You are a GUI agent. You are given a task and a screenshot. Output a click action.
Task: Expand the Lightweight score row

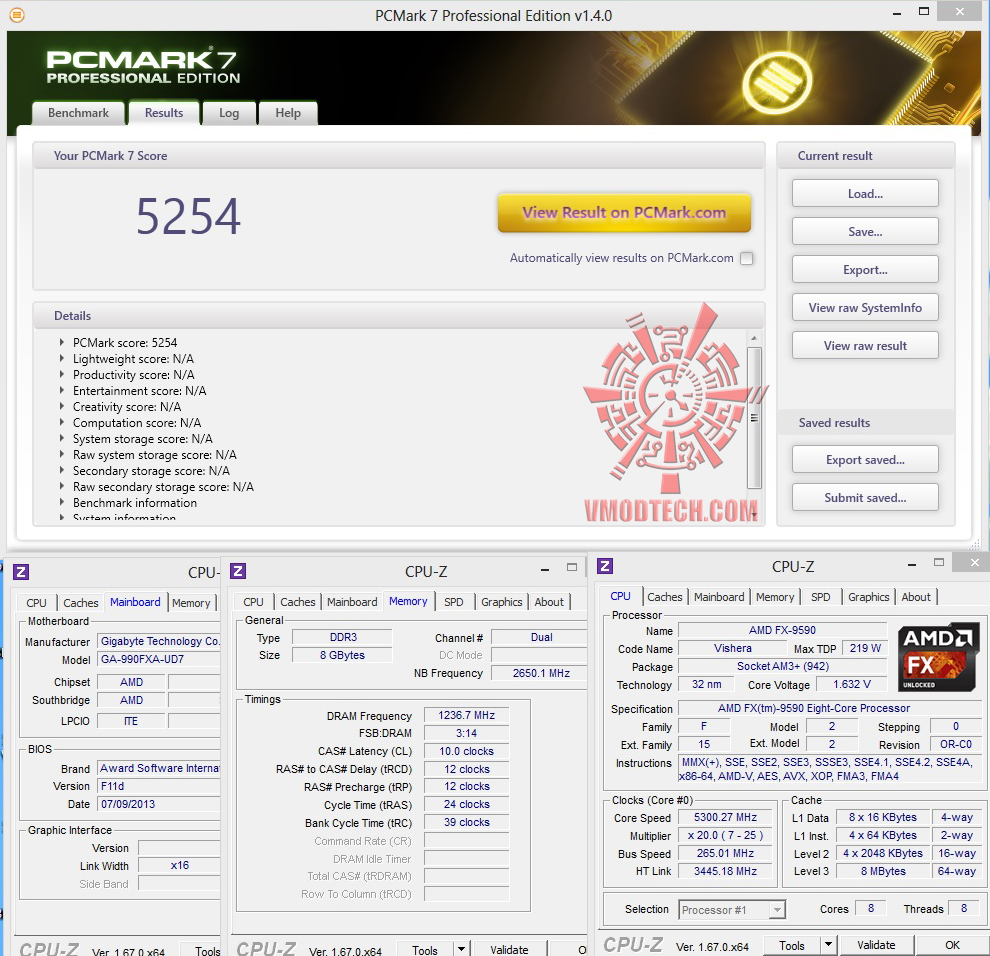(x=62, y=358)
